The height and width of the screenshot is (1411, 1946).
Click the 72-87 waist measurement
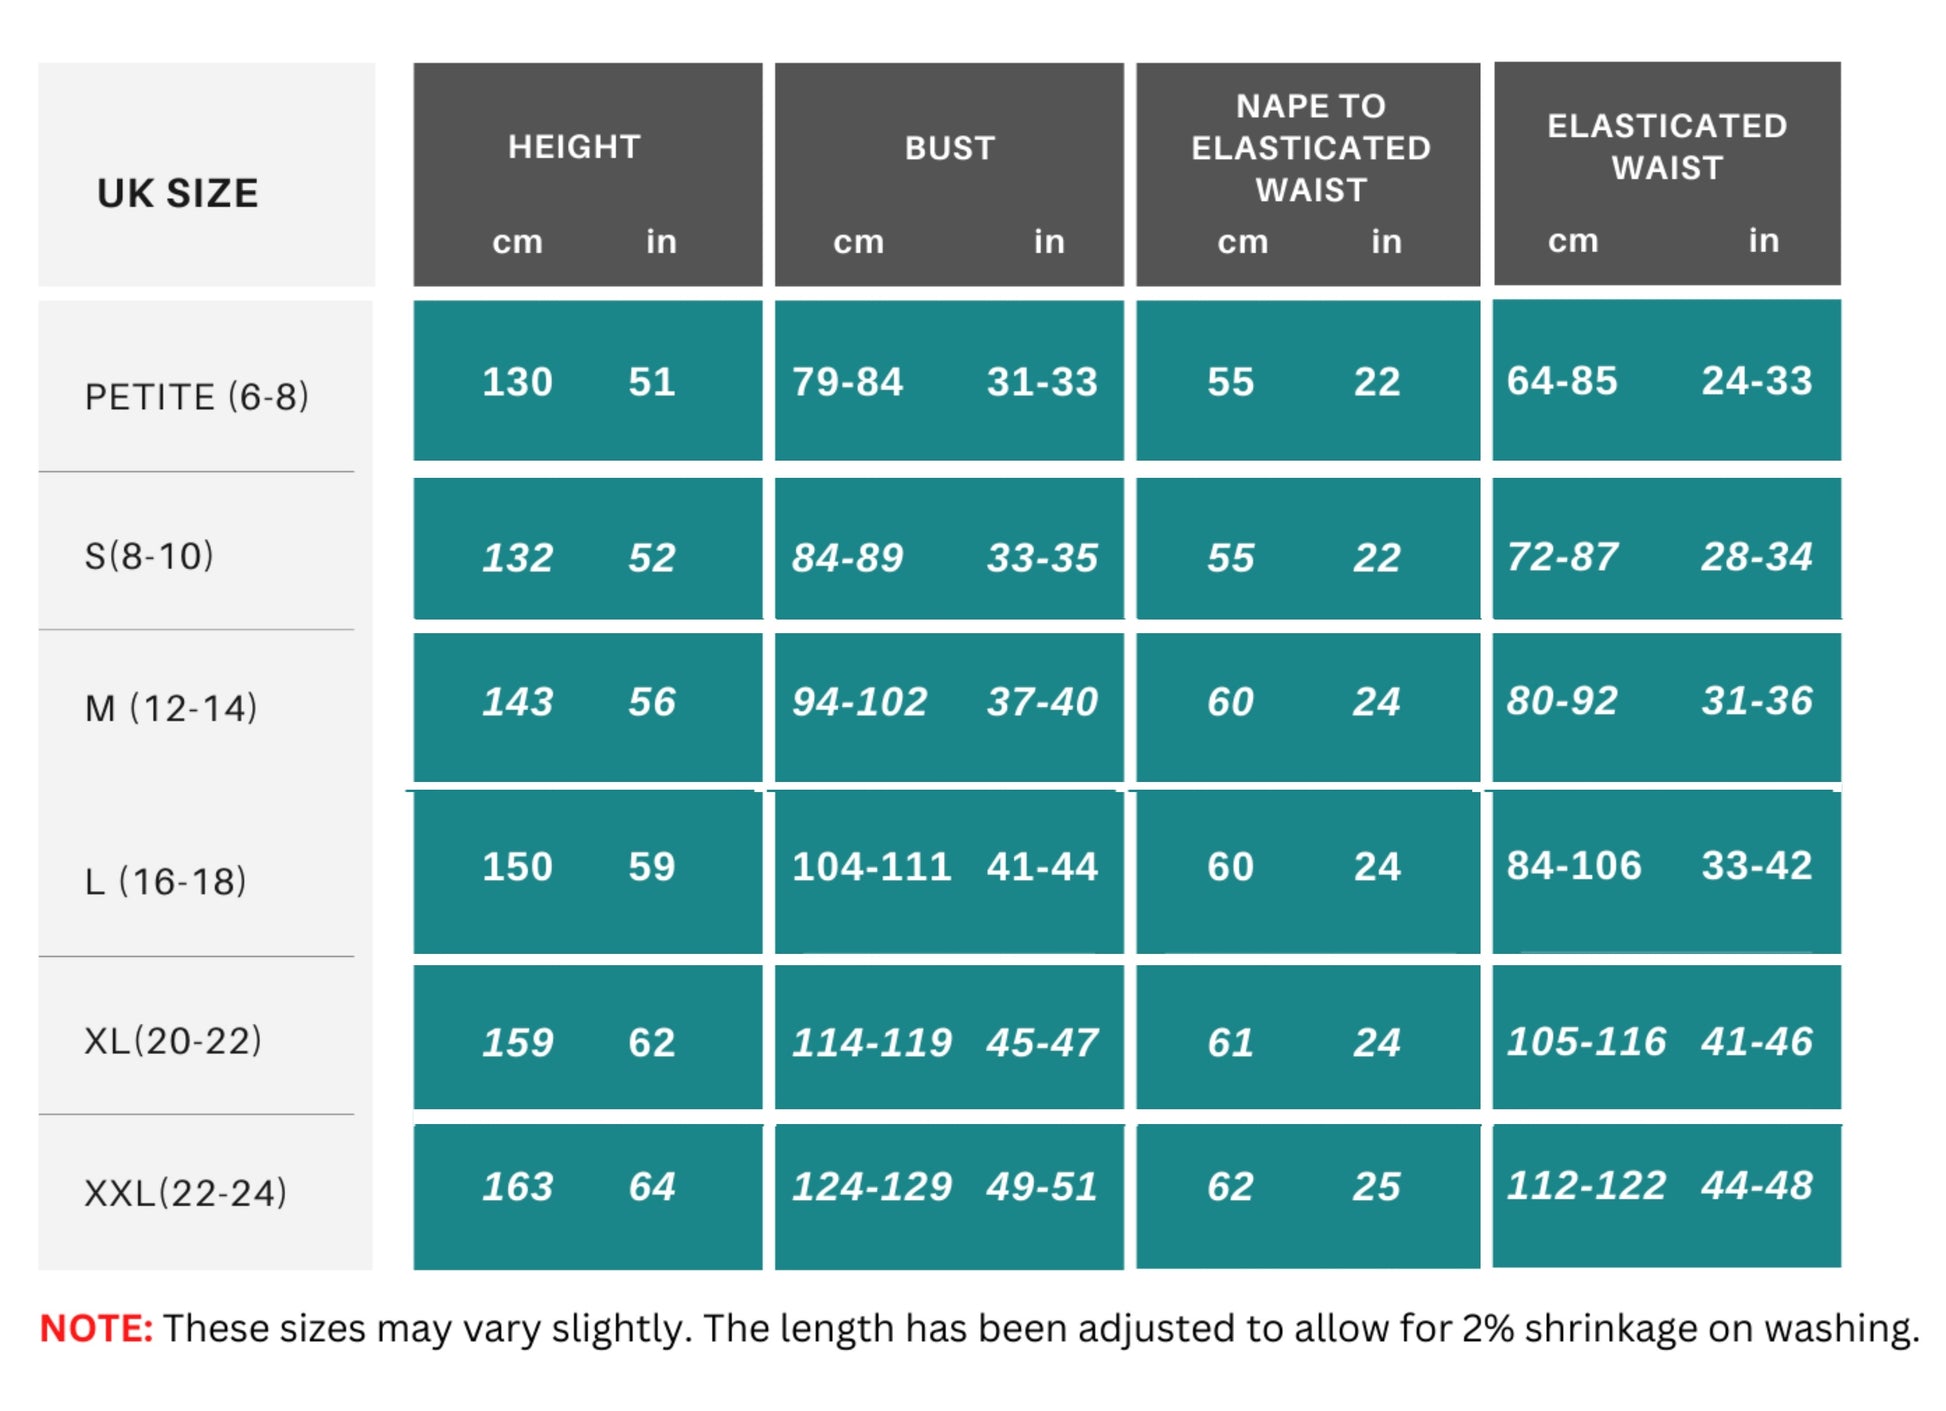pyautogui.click(x=1562, y=557)
